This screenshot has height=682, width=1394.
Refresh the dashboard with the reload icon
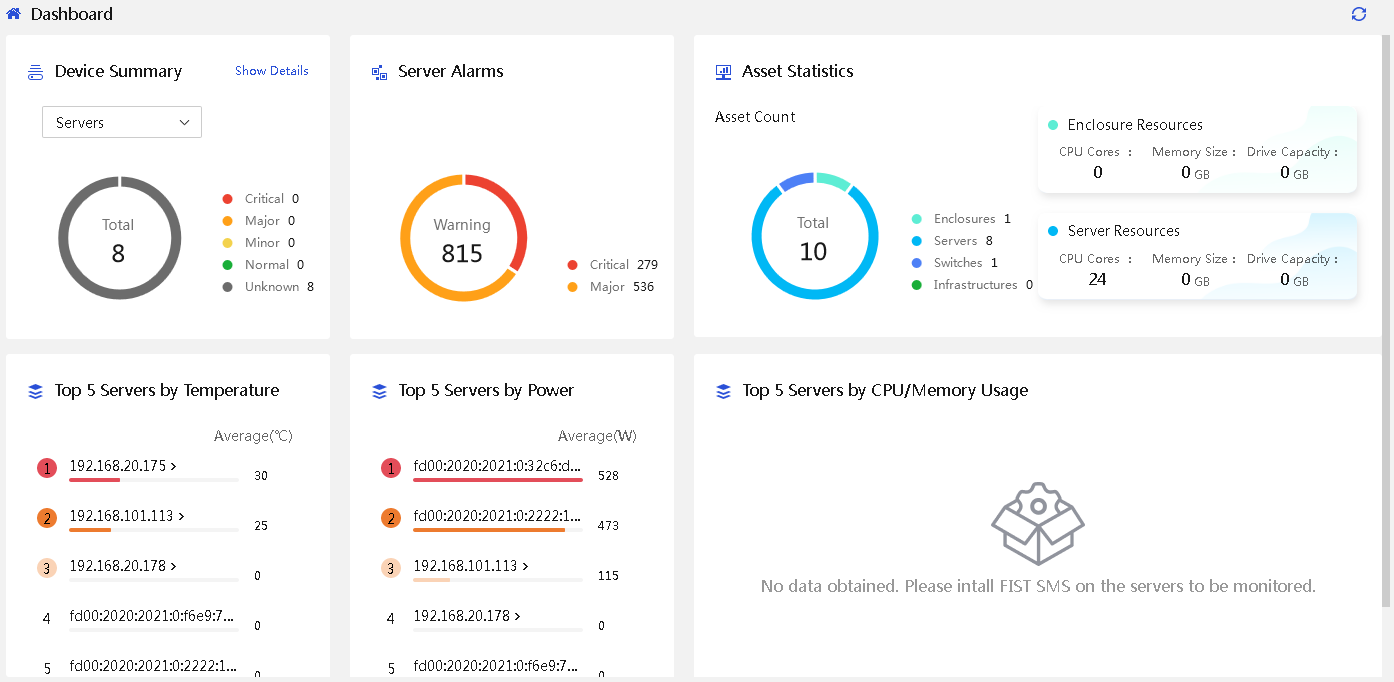pyautogui.click(x=1358, y=14)
